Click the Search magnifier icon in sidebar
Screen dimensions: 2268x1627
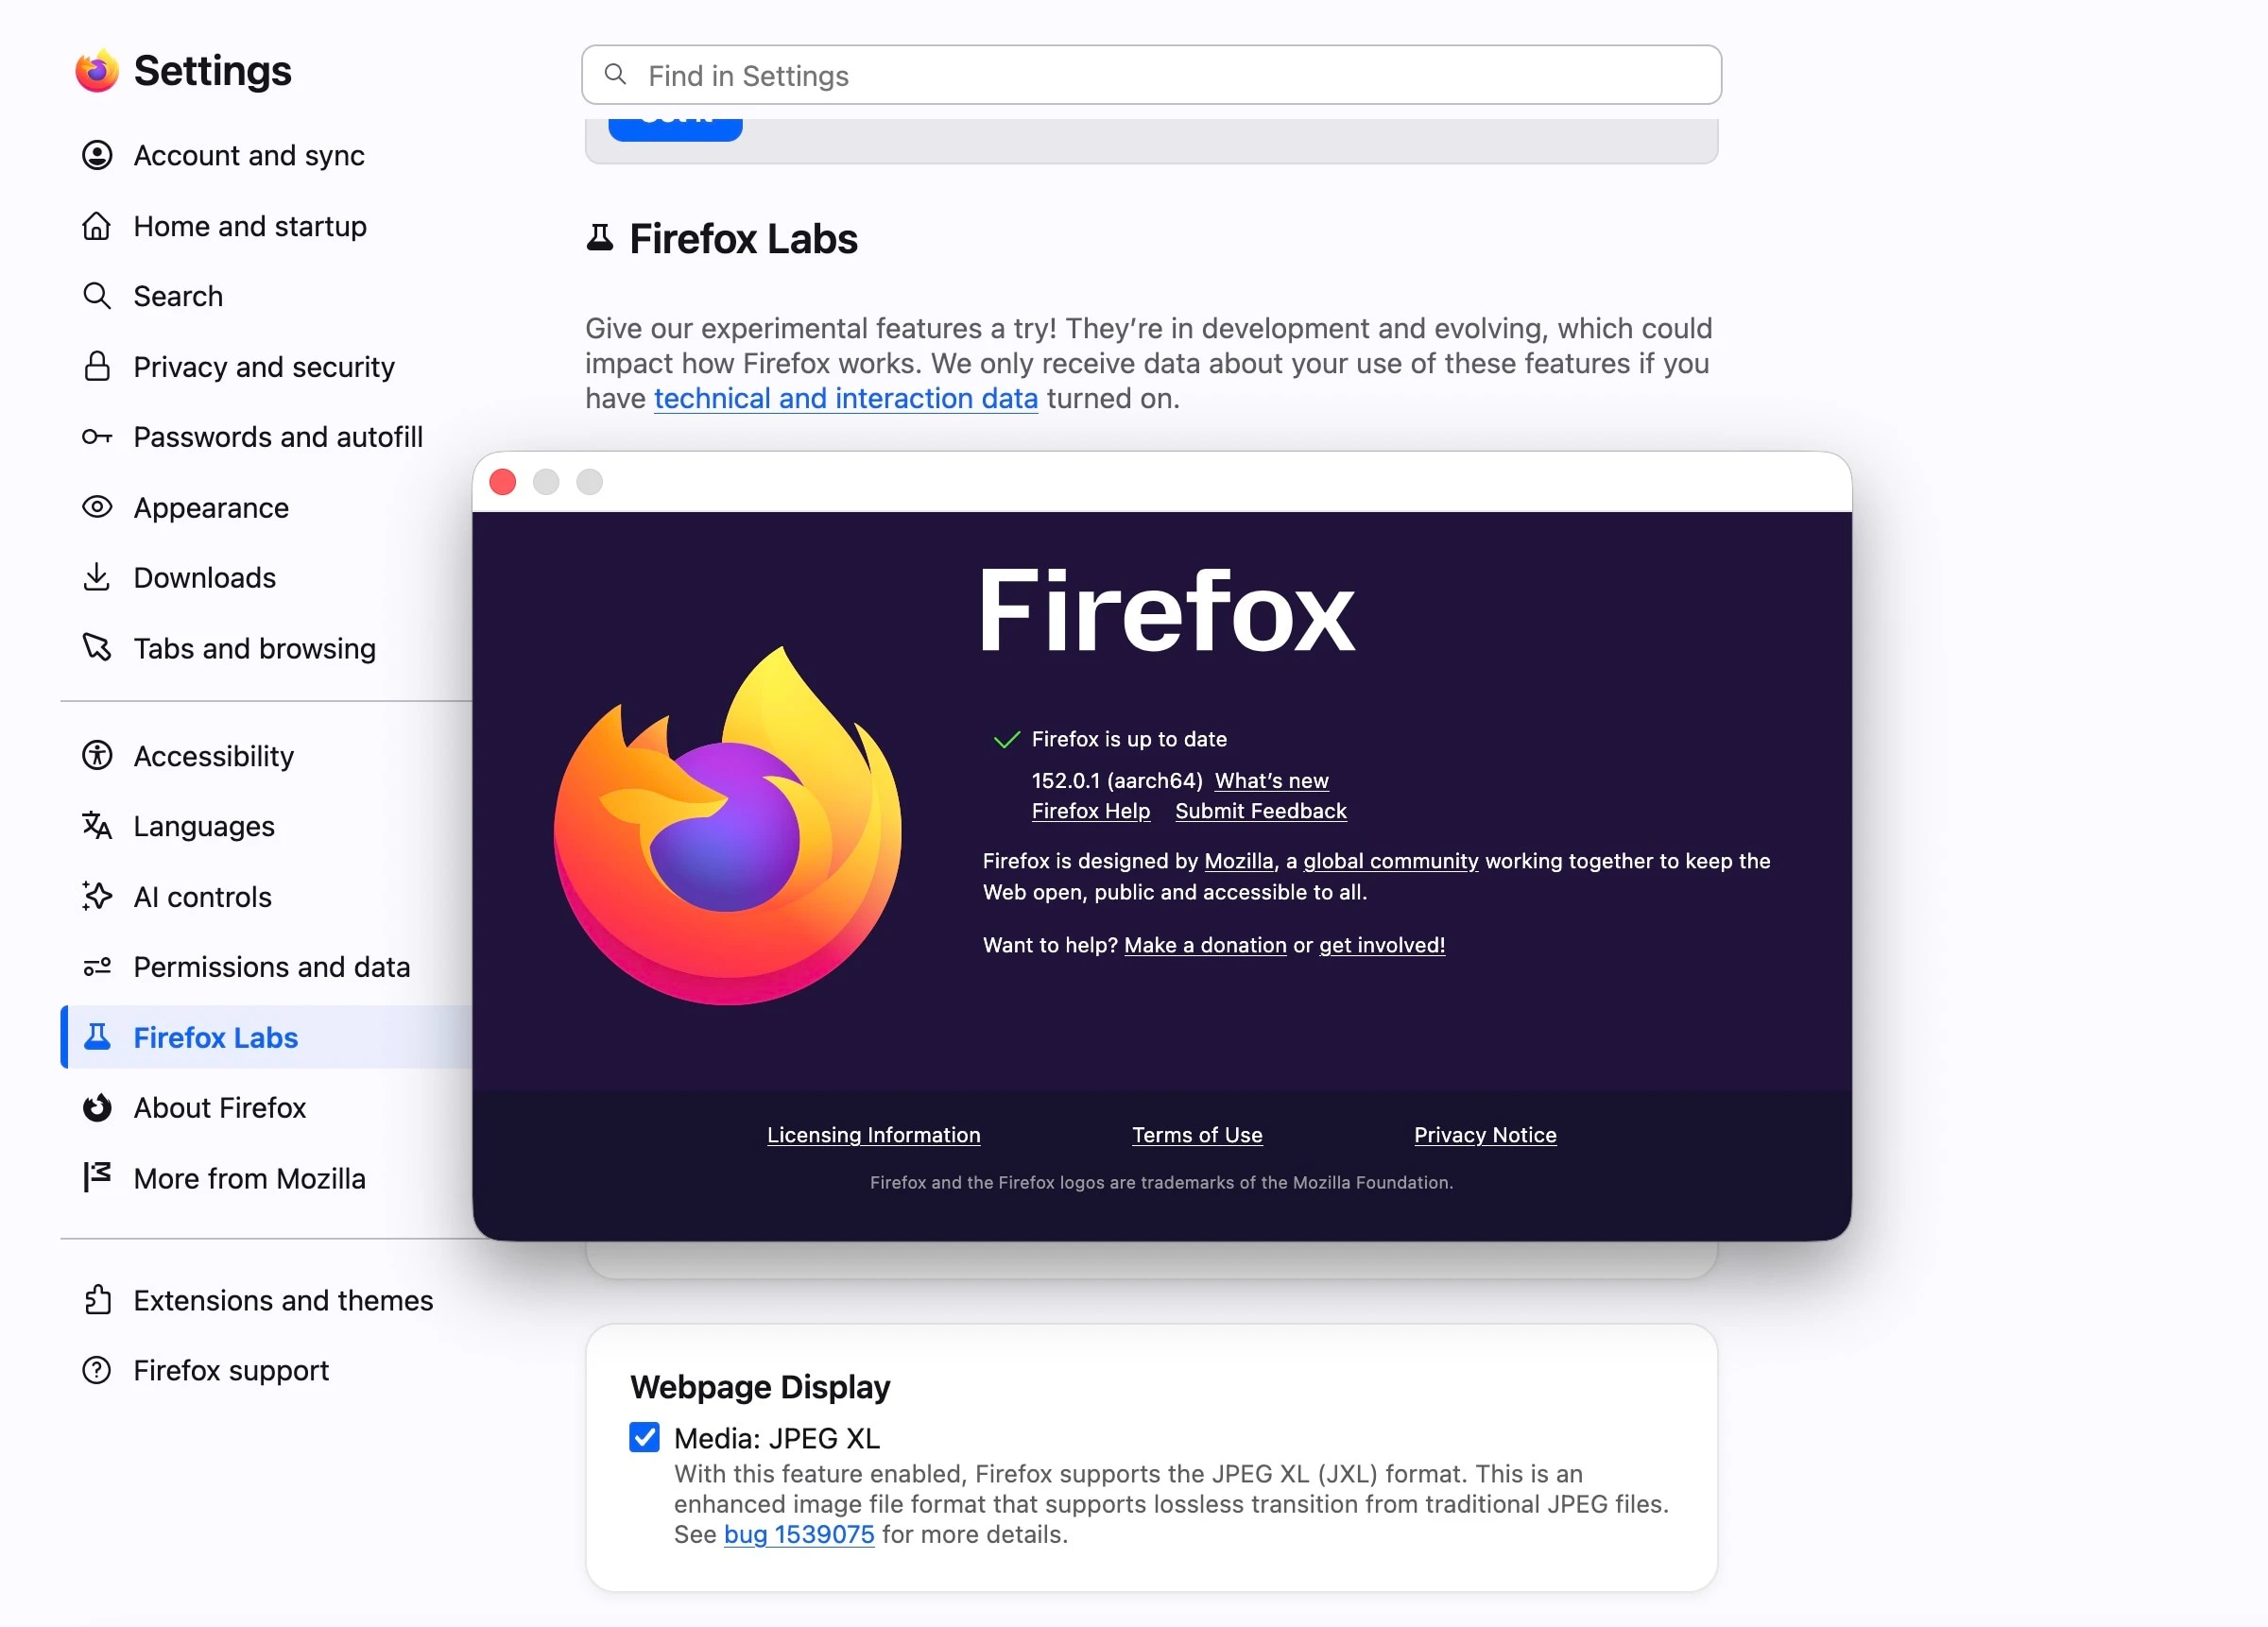[97, 296]
